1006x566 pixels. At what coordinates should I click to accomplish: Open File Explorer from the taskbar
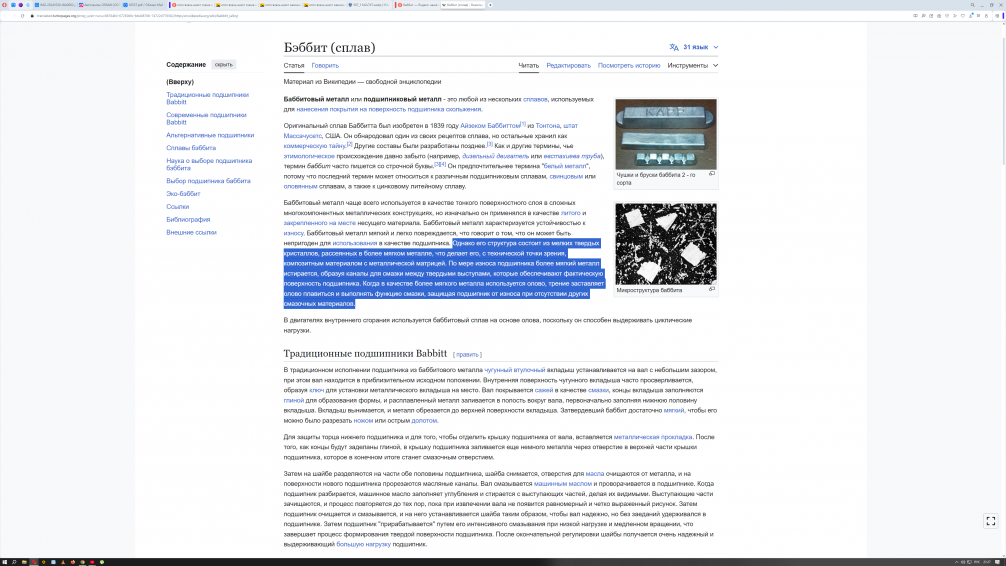tap(24, 562)
